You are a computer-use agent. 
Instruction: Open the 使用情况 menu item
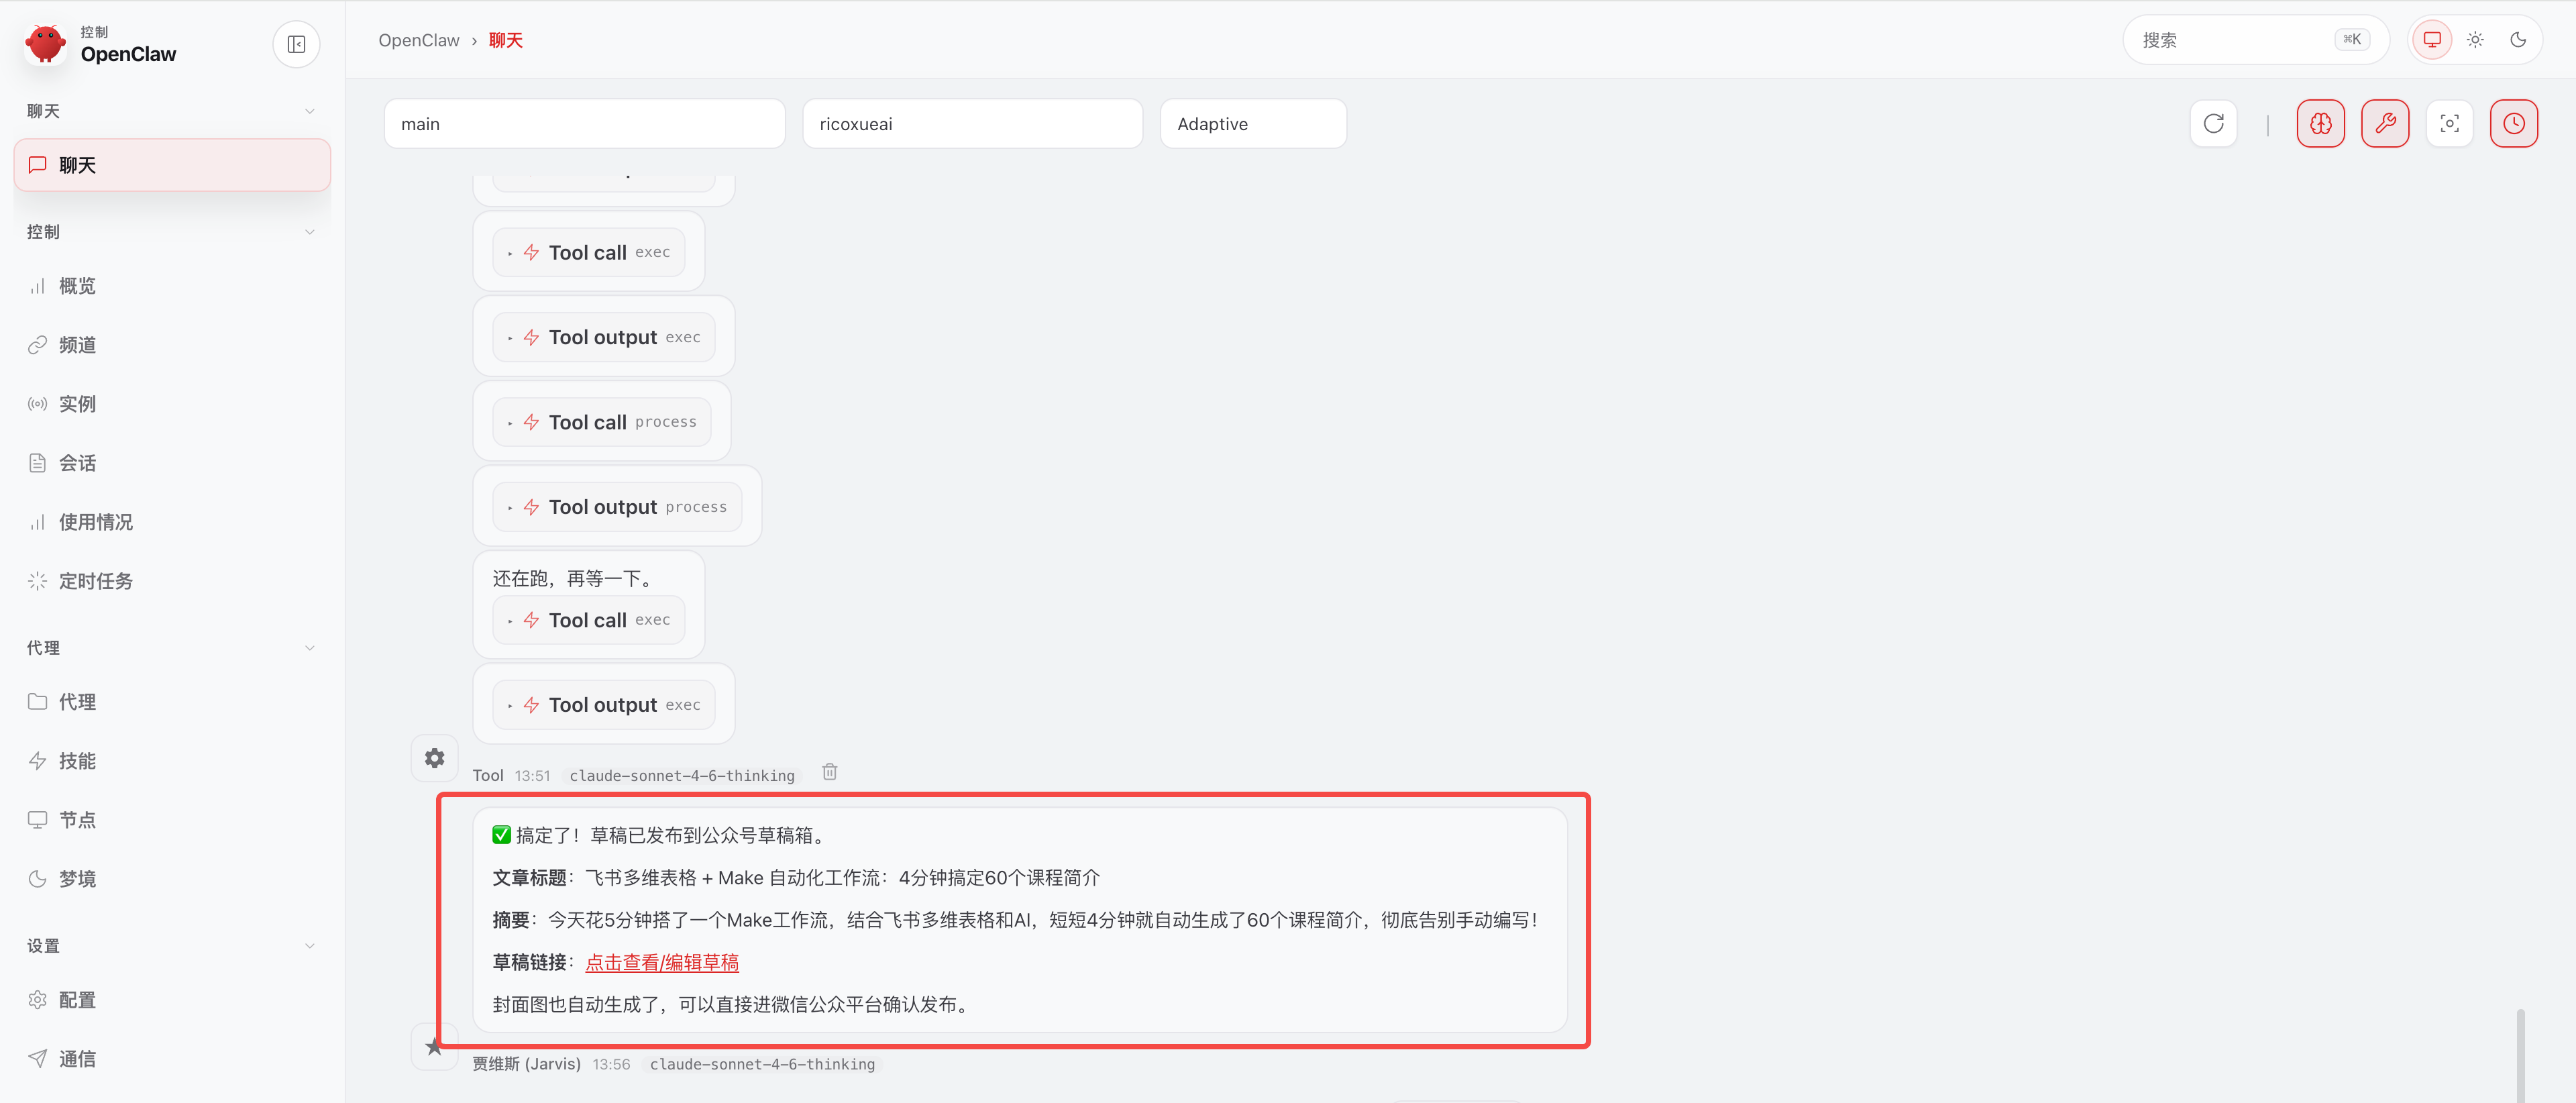(95, 522)
